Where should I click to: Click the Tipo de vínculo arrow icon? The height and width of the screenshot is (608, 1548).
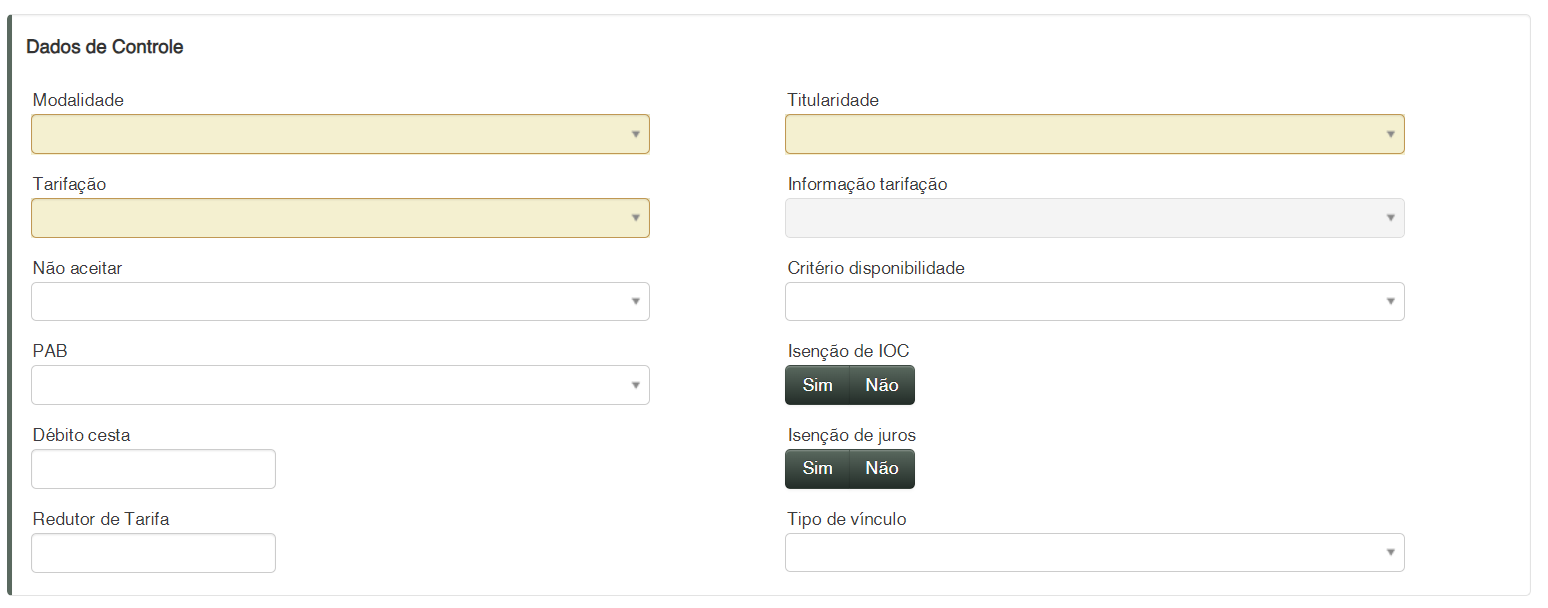[1390, 553]
